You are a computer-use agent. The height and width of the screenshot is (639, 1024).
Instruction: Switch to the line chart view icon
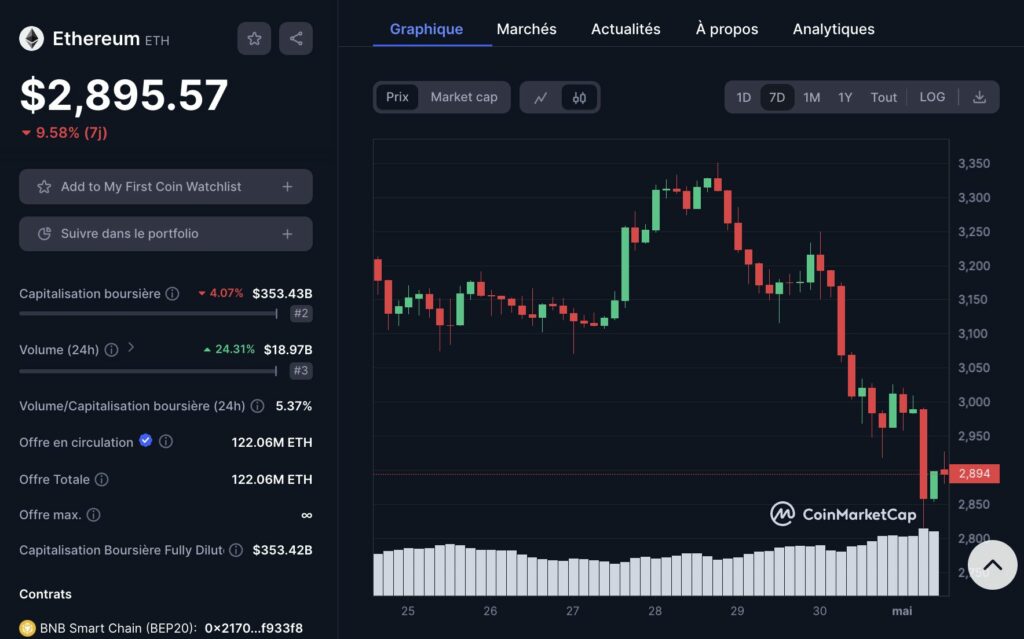[541, 97]
